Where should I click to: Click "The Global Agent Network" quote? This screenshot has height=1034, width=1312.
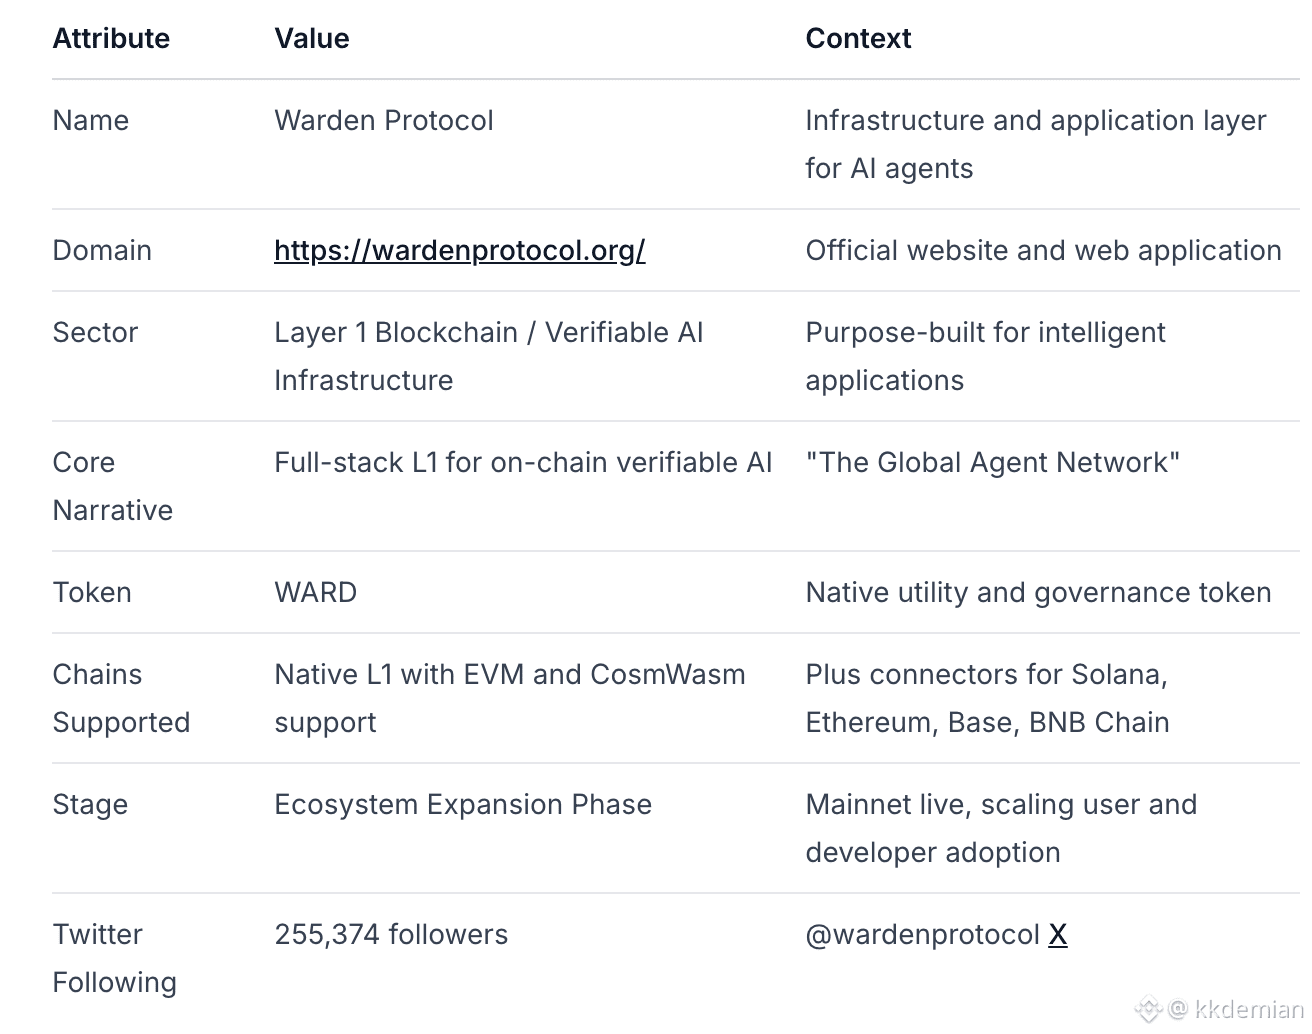tap(992, 462)
